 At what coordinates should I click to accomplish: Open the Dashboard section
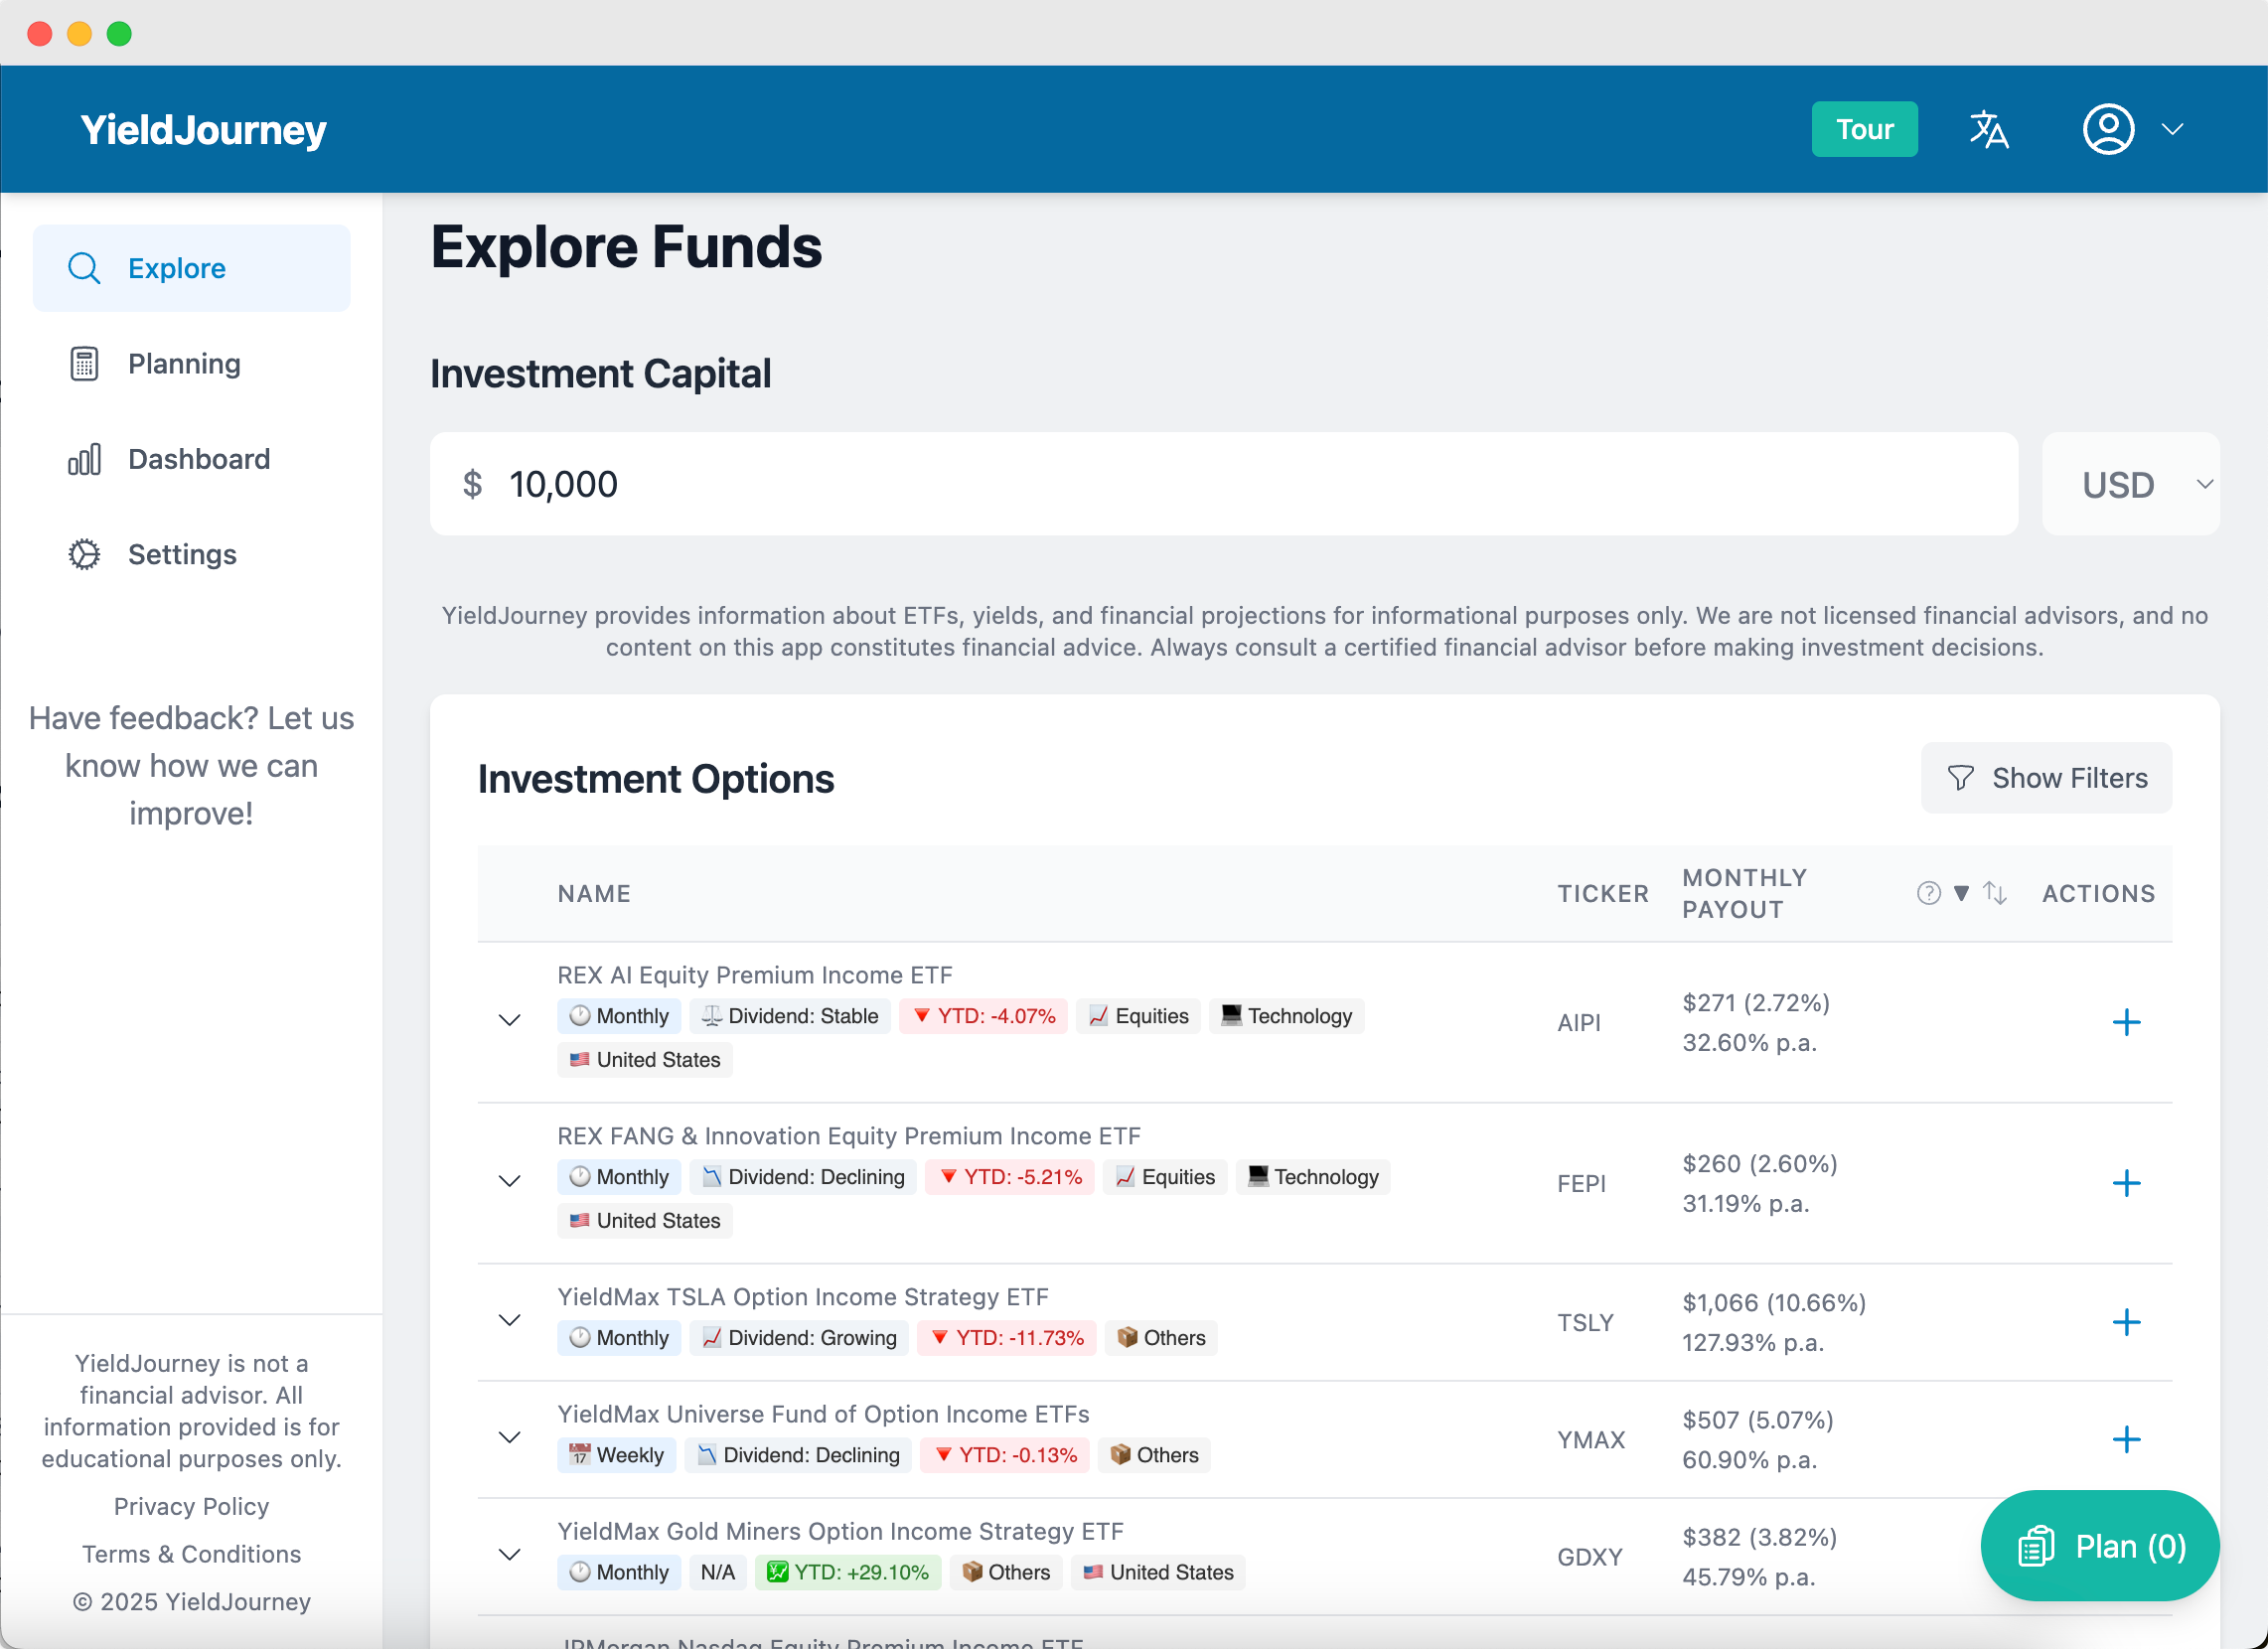coord(192,459)
